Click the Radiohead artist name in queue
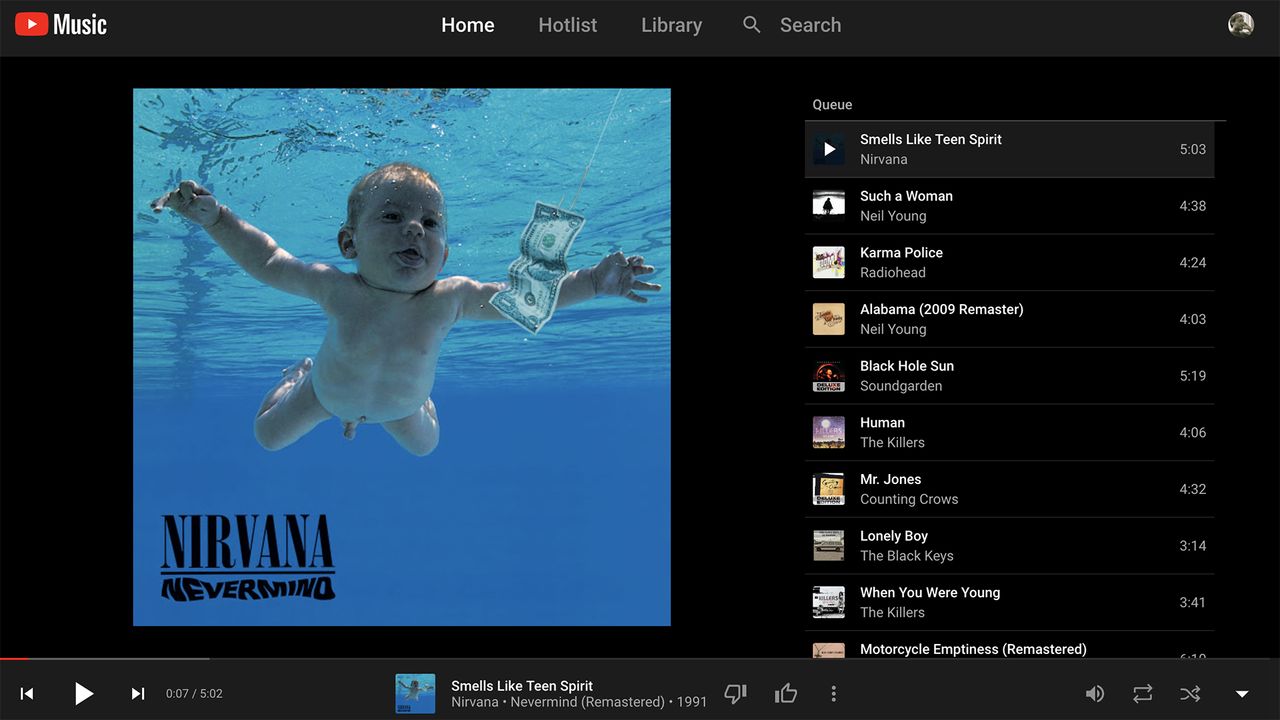The height and width of the screenshot is (720, 1280). pos(893,272)
